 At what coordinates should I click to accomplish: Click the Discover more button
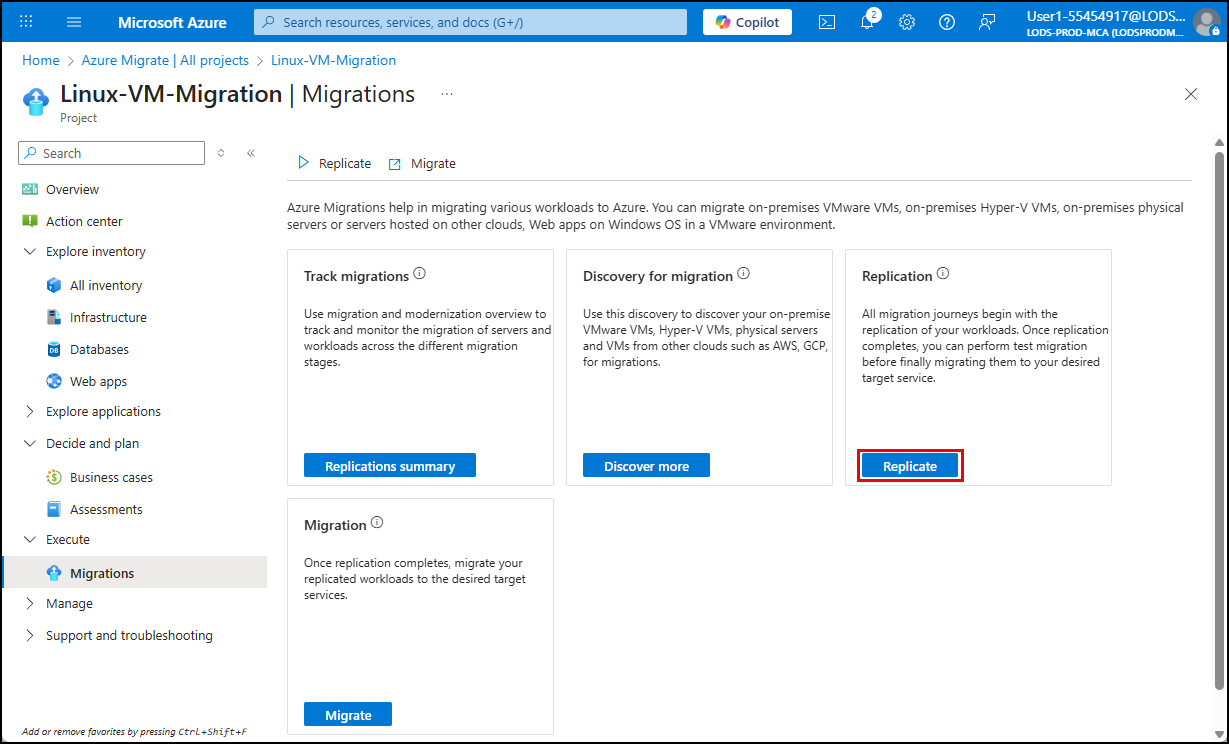point(646,465)
